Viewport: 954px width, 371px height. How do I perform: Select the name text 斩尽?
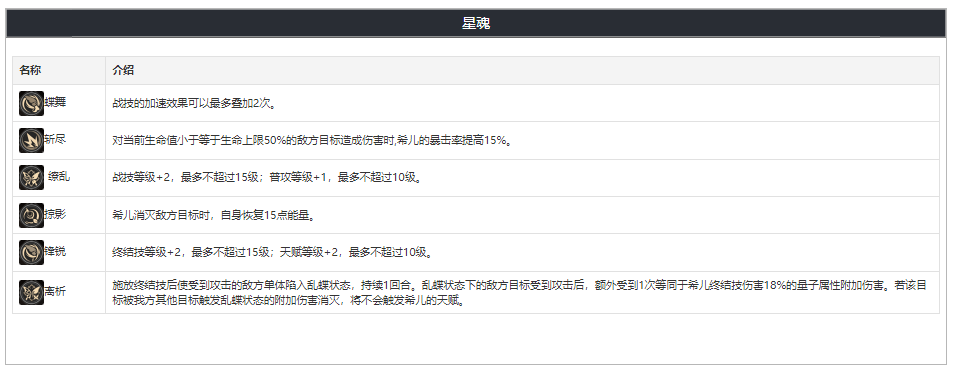pyautogui.click(x=55, y=140)
